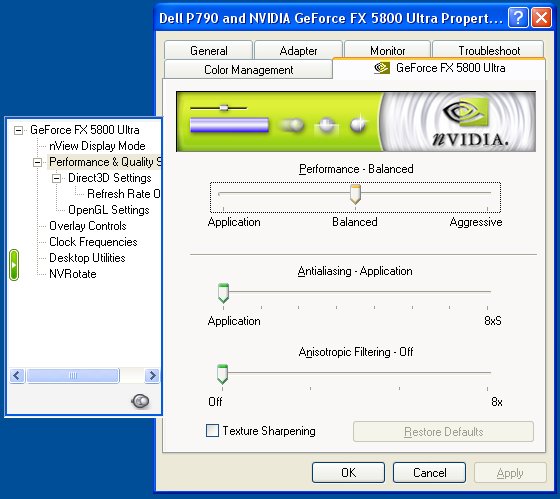560x499 pixels.
Task: Click the Performance - Balanced heading
Action: coord(356,169)
